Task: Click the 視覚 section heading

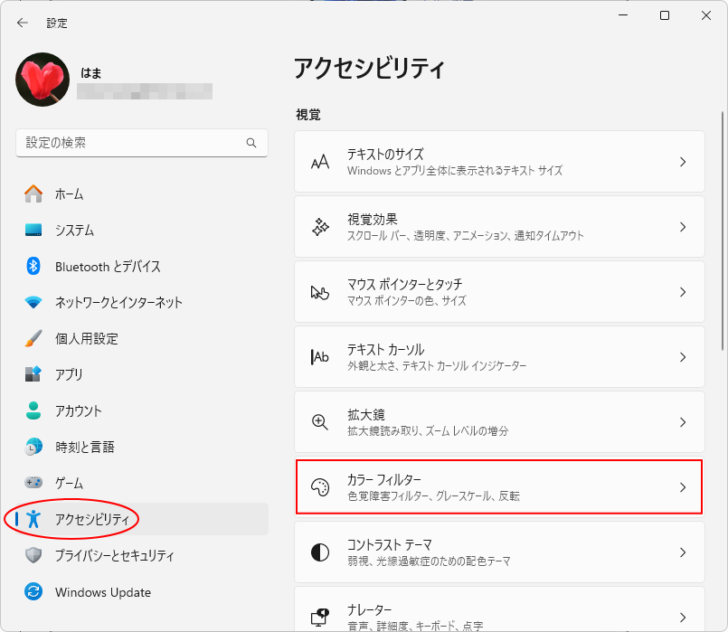Action: pyautogui.click(x=308, y=115)
